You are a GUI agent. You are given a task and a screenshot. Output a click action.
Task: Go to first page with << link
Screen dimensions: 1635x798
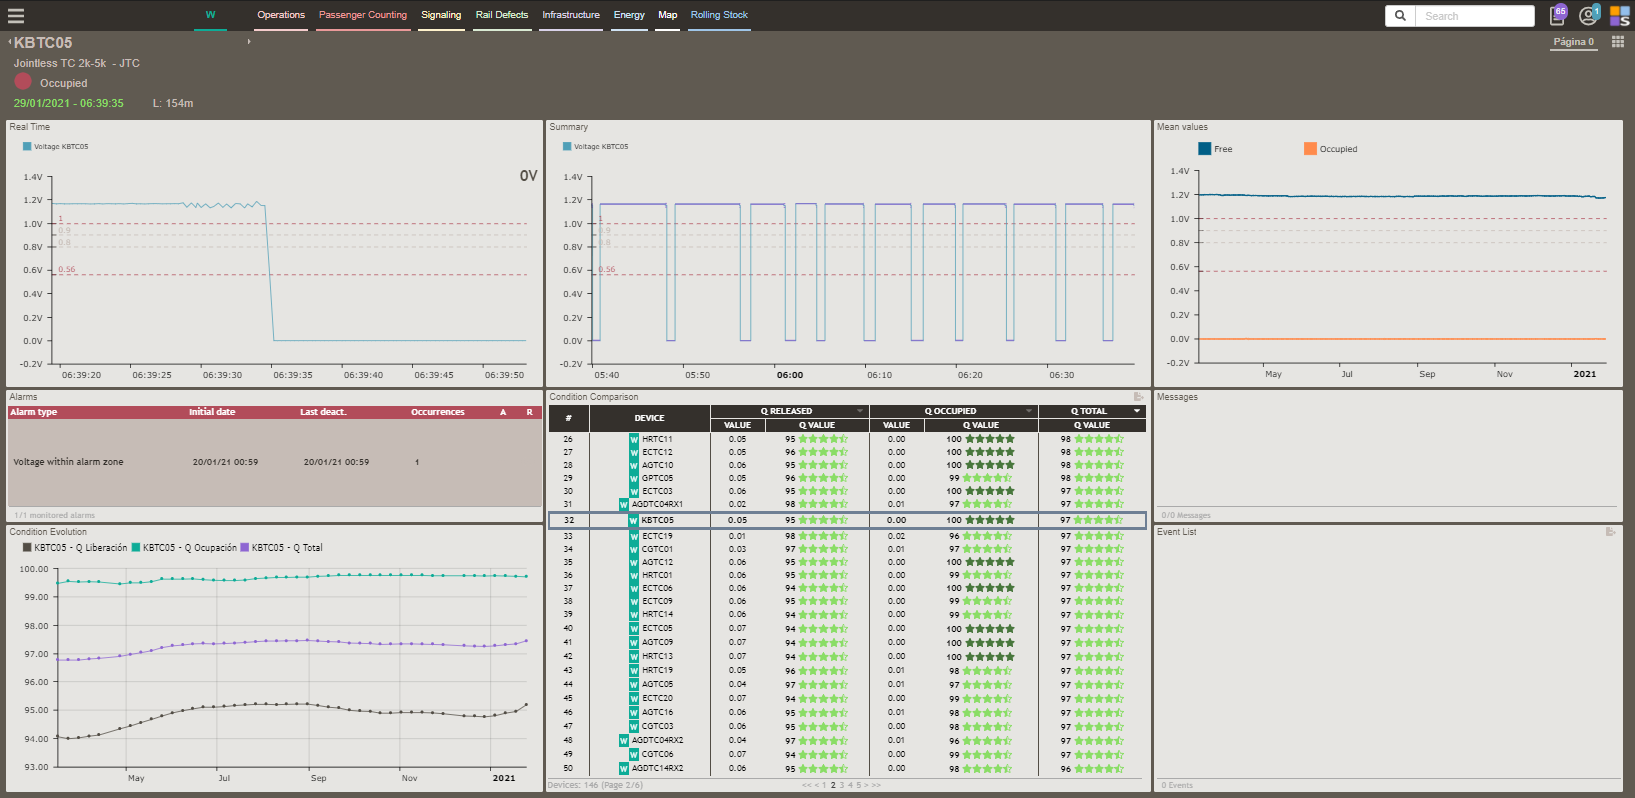(806, 785)
